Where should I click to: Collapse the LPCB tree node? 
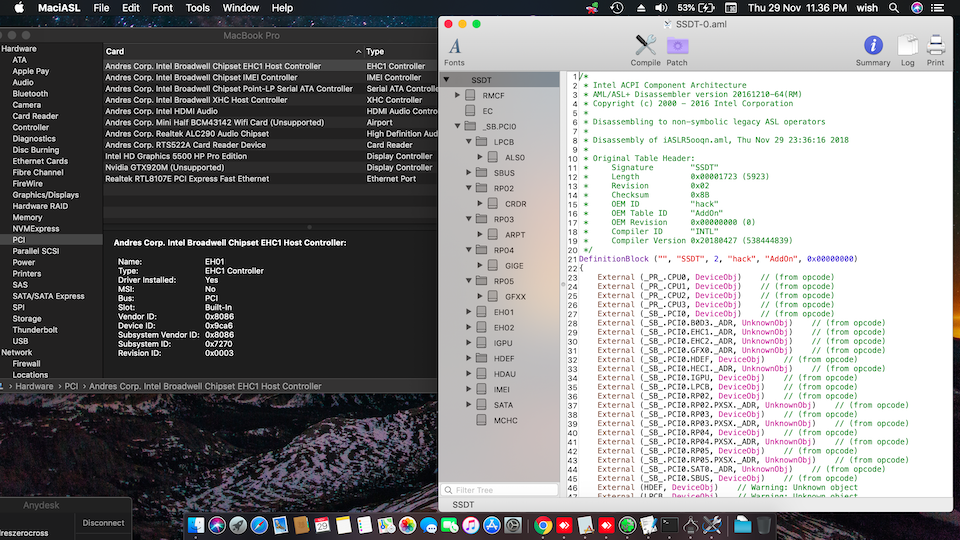(469, 141)
